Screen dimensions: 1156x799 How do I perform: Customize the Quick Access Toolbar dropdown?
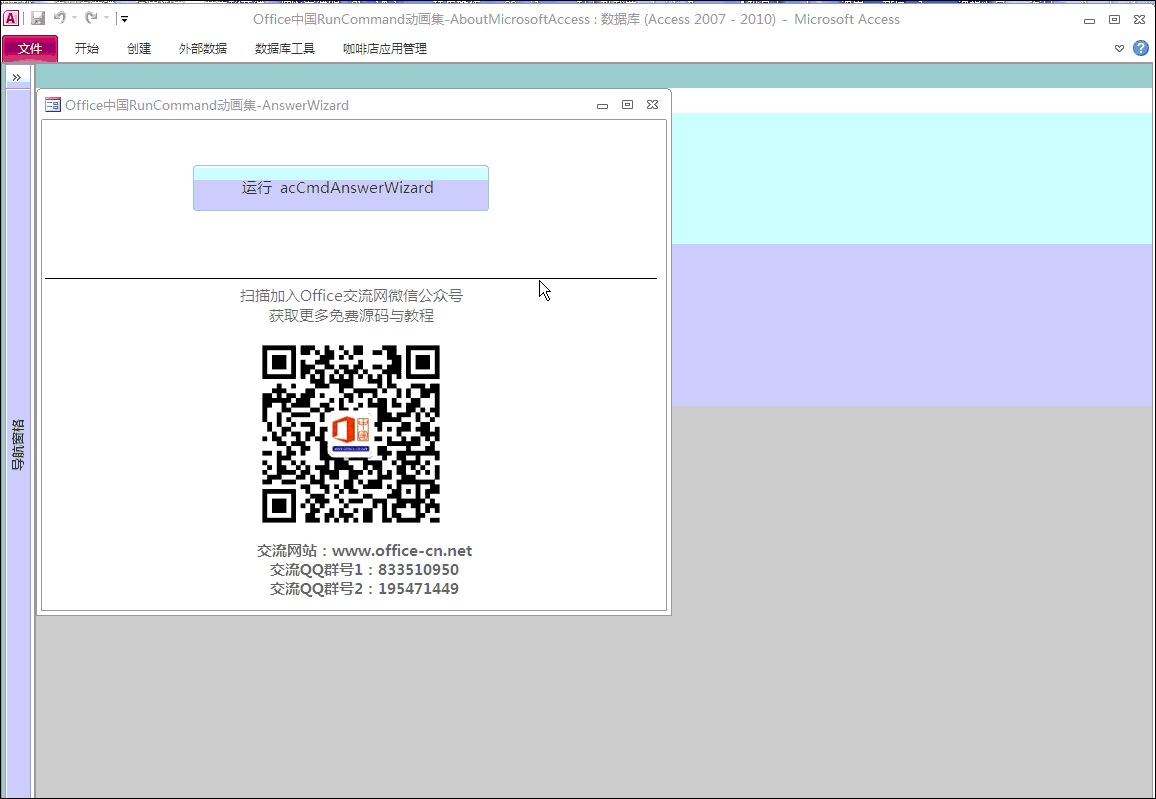pos(124,19)
